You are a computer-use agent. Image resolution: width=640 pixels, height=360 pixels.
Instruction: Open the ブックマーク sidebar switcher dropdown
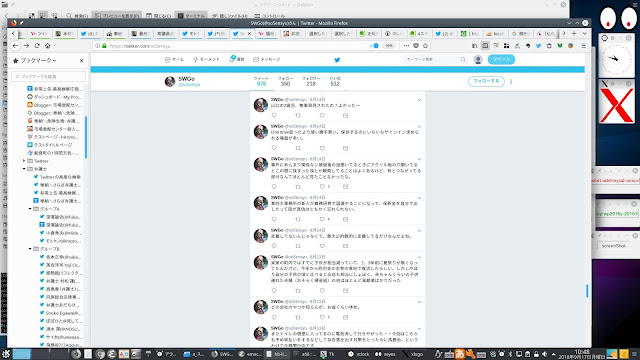point(38,60)
